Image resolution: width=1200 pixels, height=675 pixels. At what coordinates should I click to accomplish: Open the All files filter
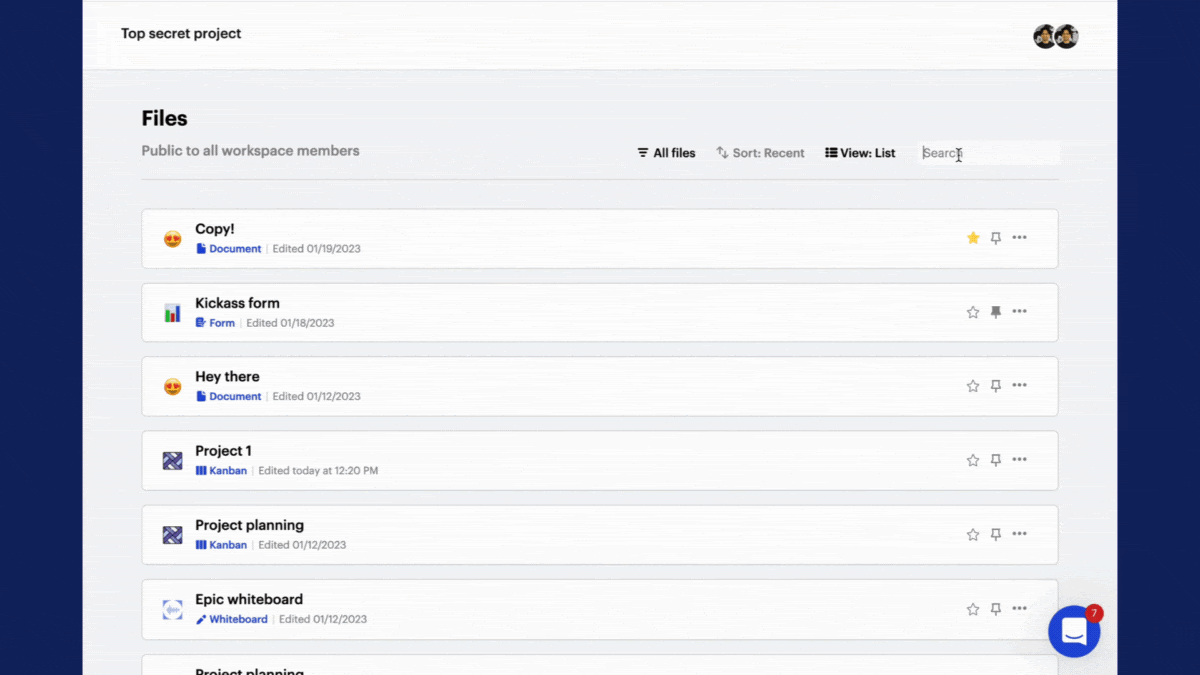[x=666, y=153]
